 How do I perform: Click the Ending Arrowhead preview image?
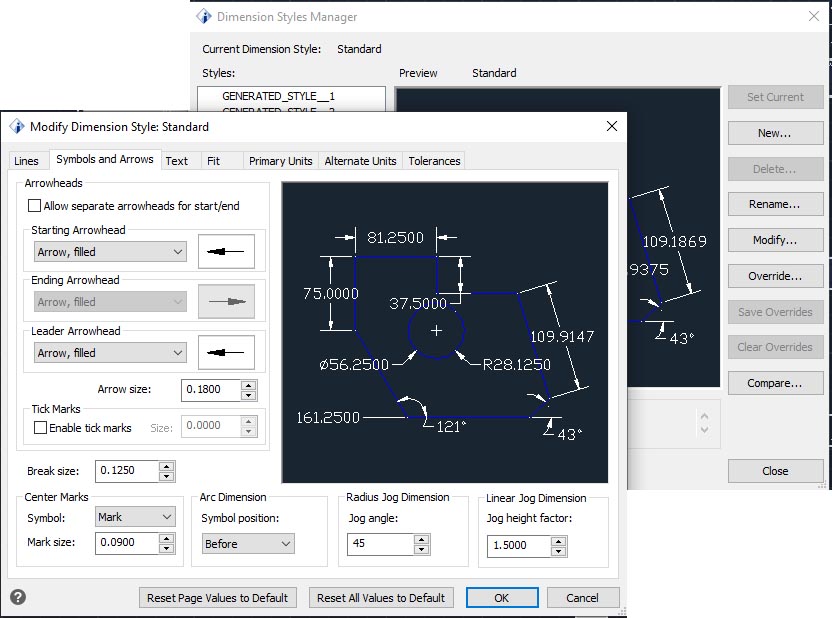[227, 301]
